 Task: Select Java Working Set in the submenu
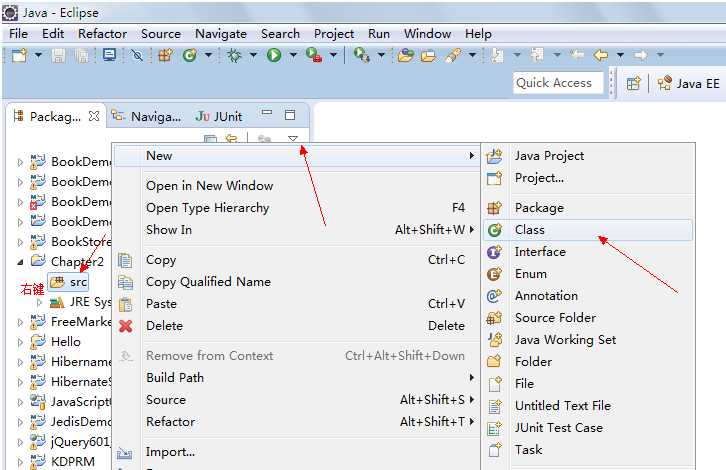click(x=588, y=340)
